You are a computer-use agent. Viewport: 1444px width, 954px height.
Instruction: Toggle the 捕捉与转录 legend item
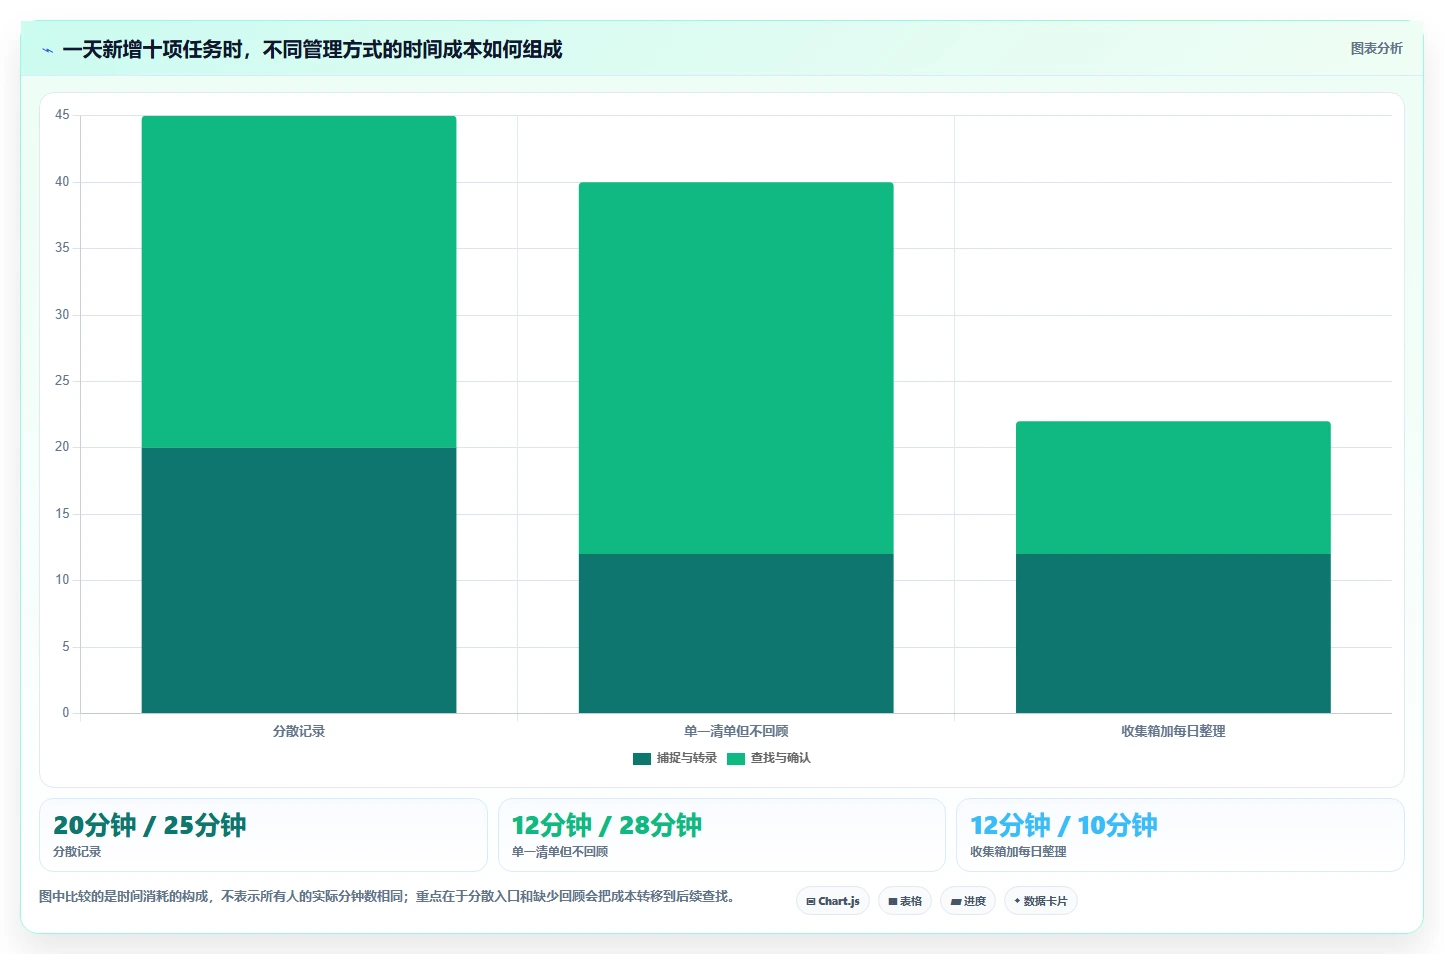(675, 758)
